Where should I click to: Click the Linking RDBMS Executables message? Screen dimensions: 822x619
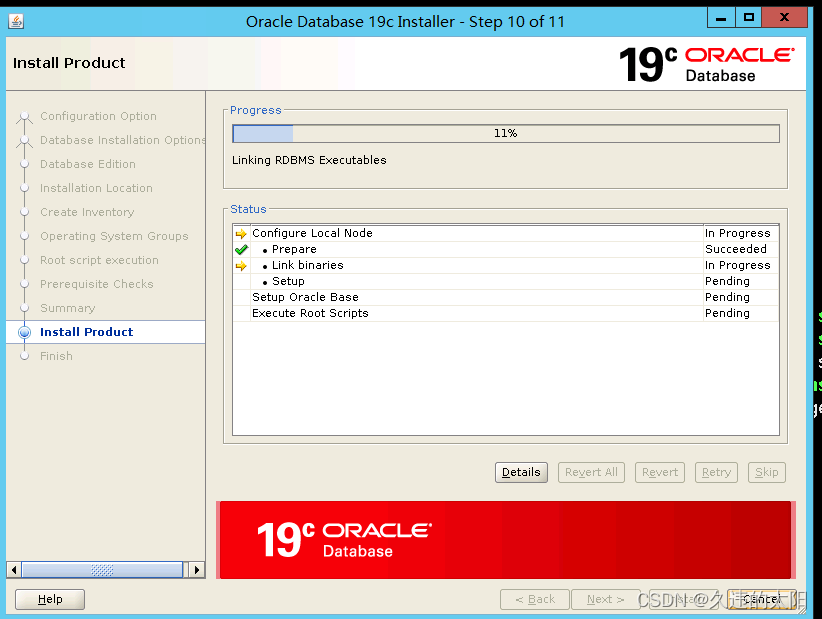pos(309,160)
